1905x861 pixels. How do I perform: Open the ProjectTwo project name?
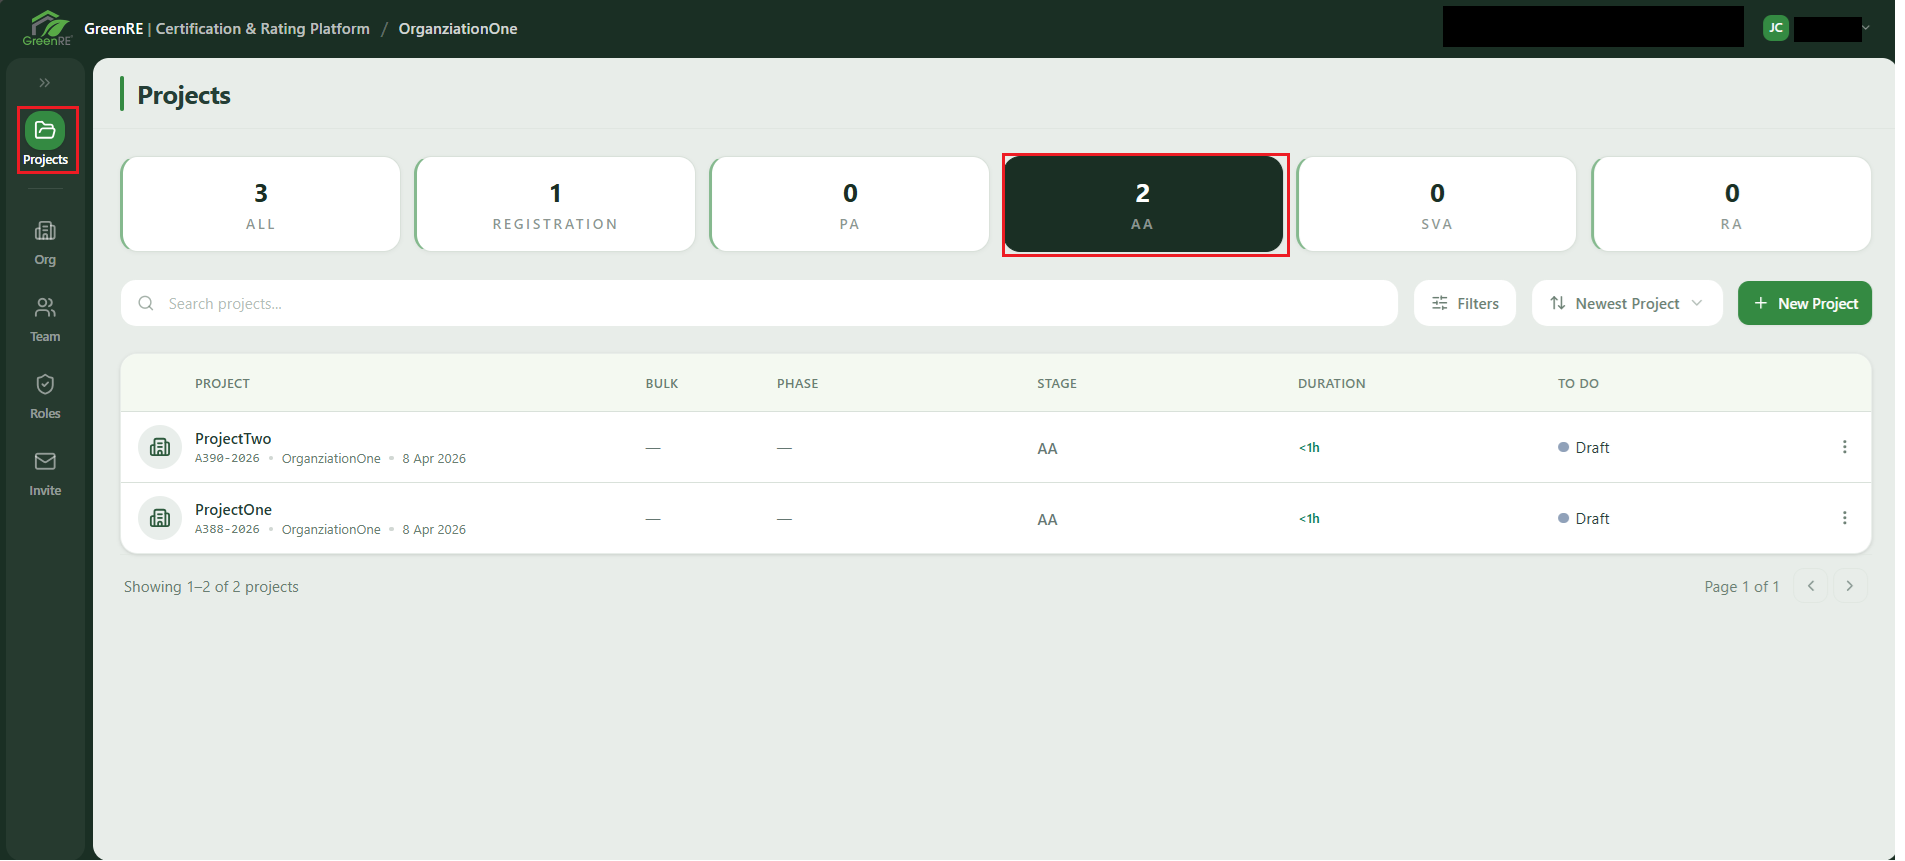point(233,439)
